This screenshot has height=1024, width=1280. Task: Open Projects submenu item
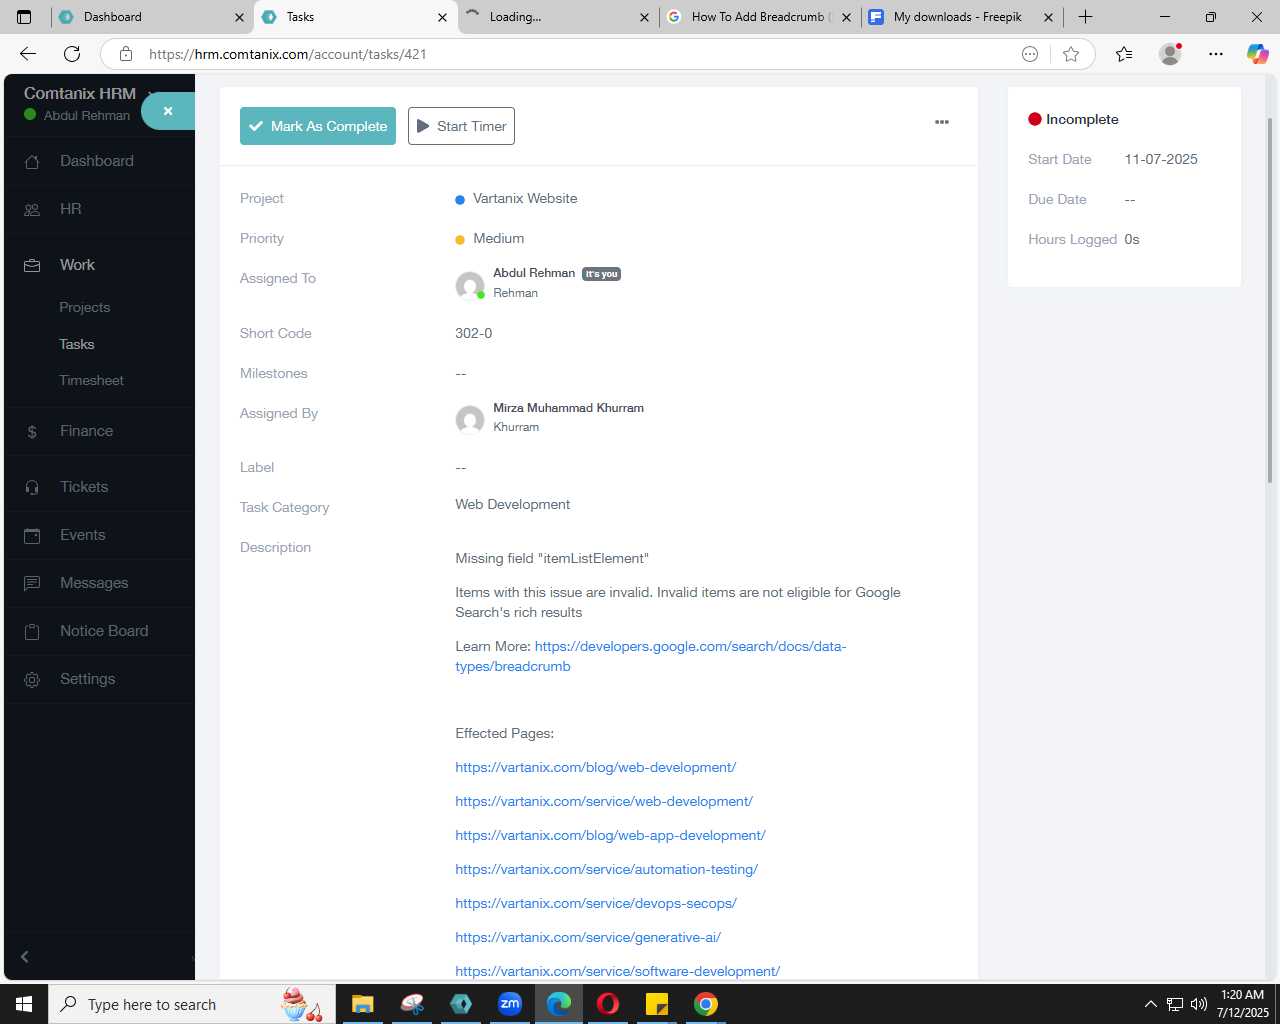click(x=85, y=307)
